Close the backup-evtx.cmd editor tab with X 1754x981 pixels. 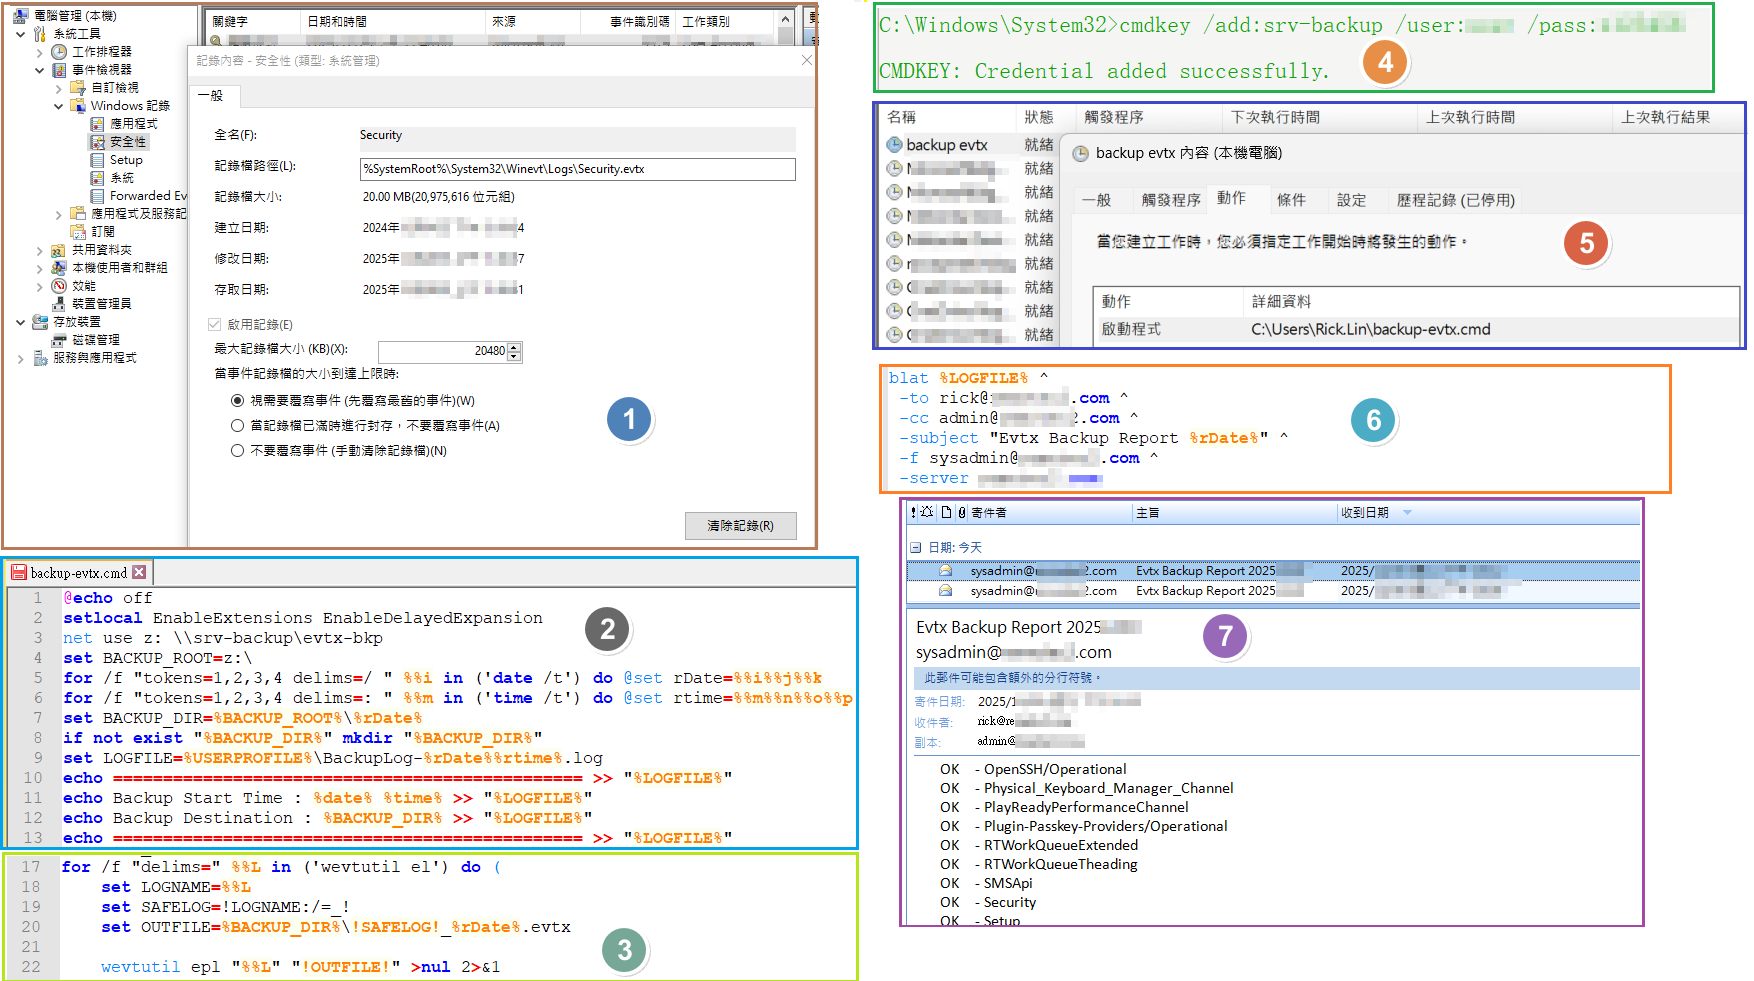(139, 572)
